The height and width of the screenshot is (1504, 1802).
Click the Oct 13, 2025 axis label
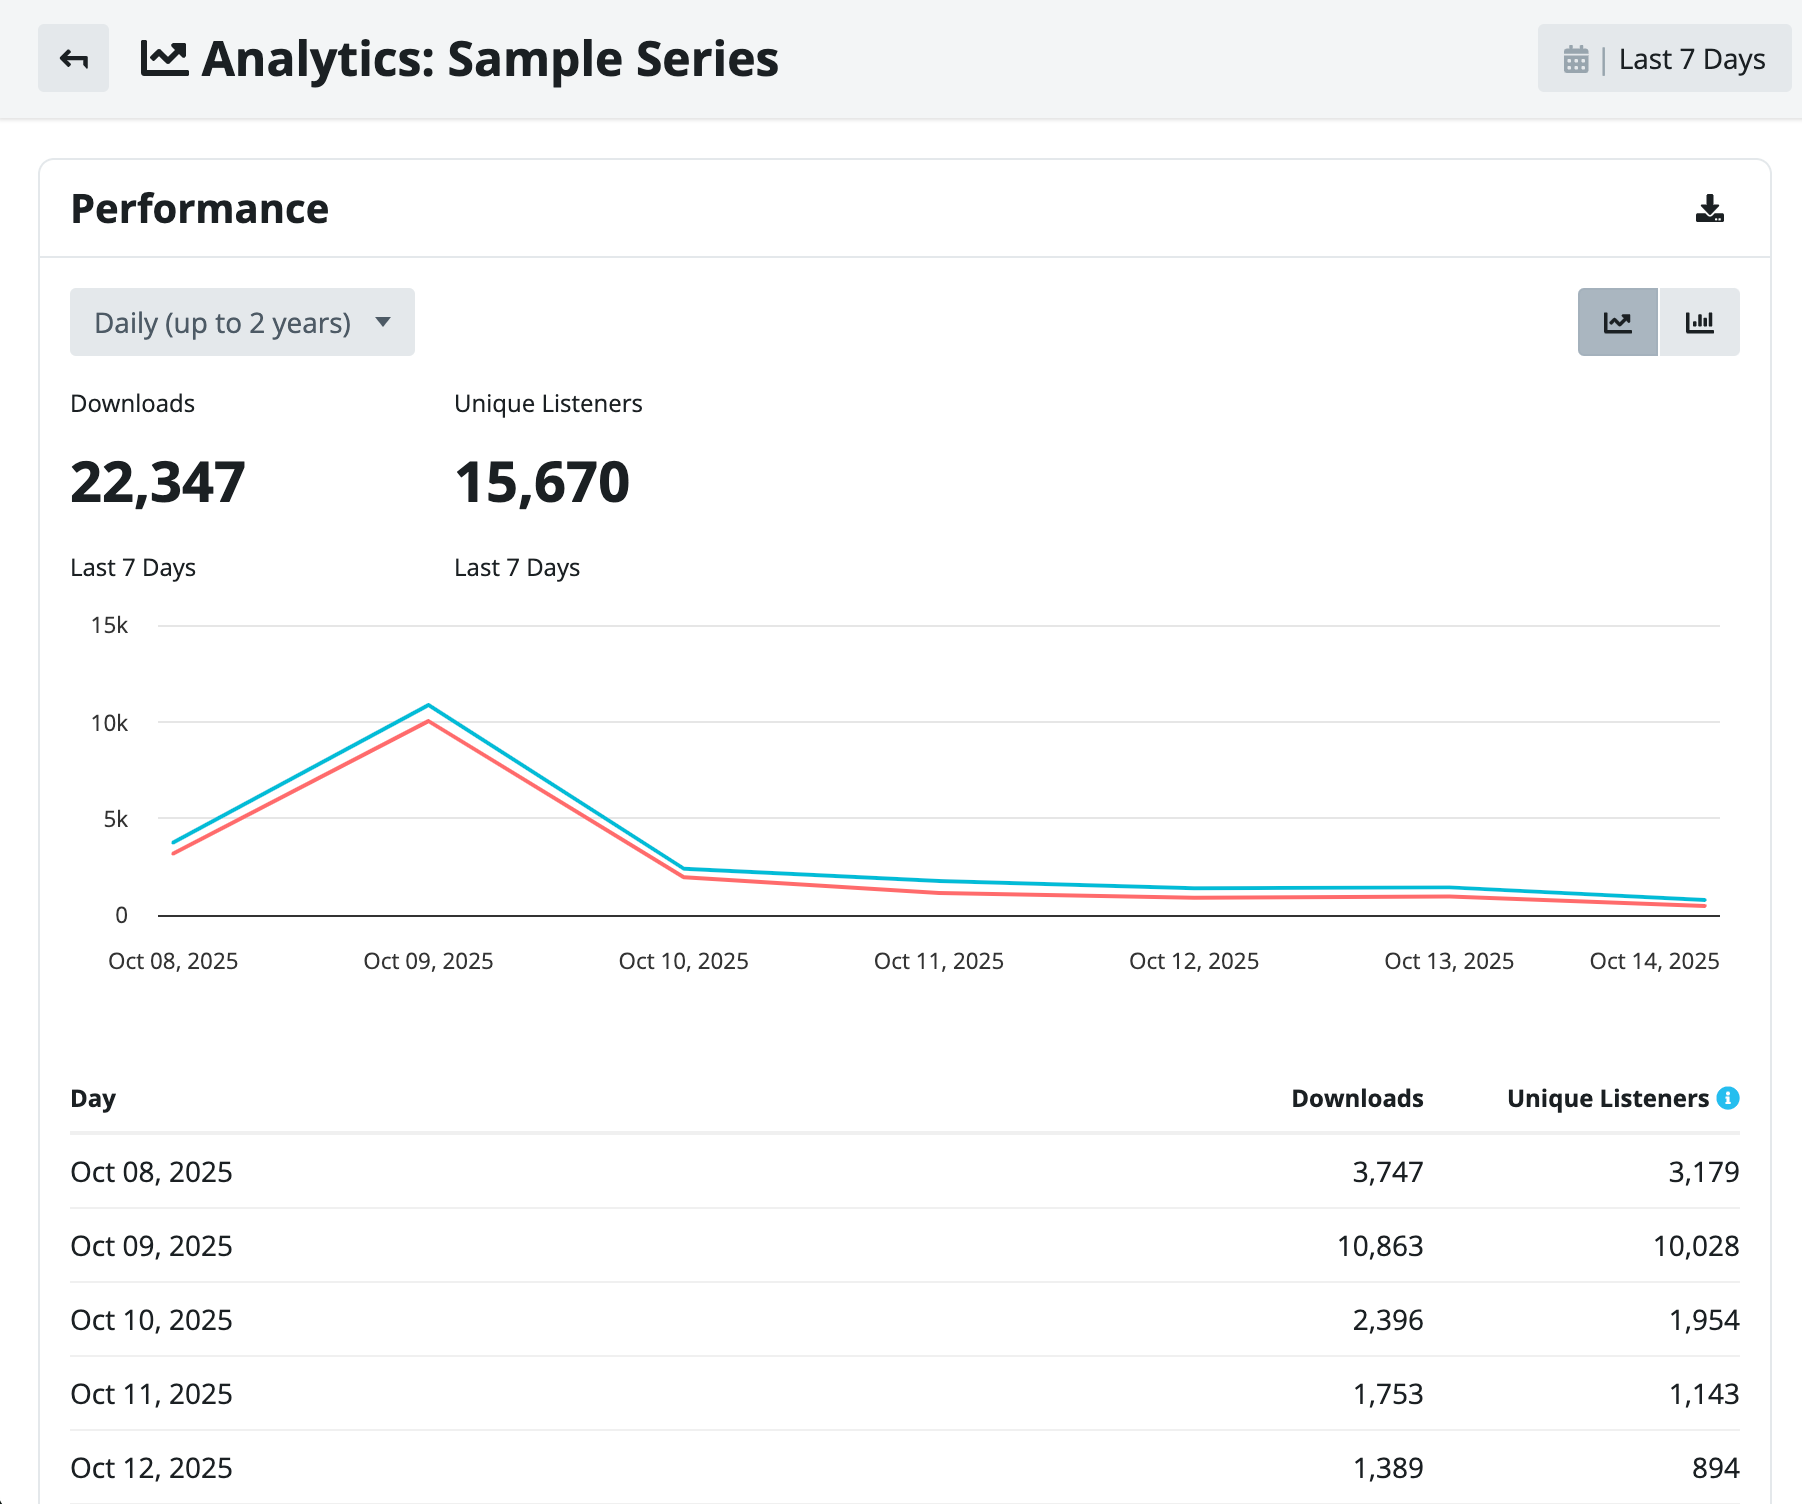[1449, 961]
